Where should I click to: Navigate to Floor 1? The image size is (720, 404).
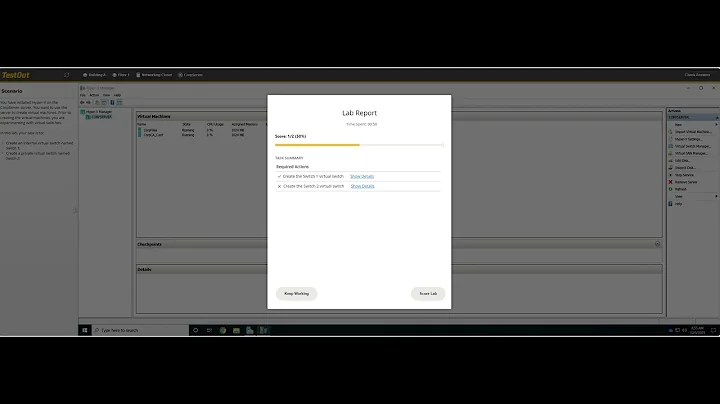121,75
